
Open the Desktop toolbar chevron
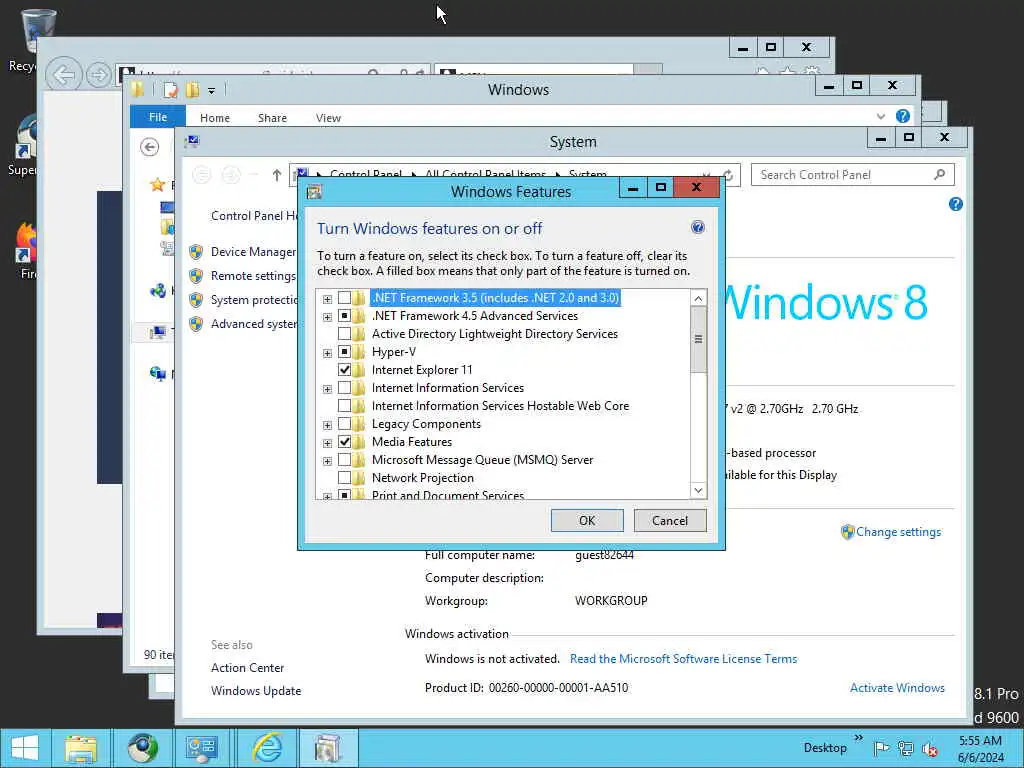pyautogui.click(x=858, y=738)
